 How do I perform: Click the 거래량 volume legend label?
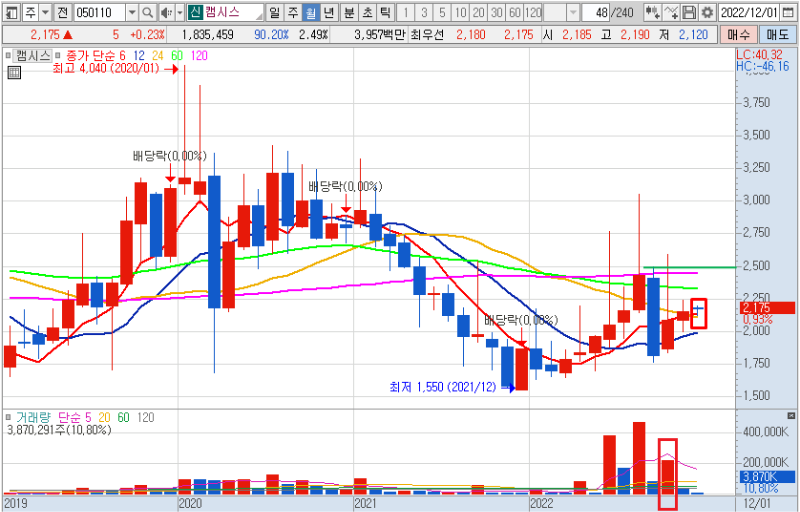pos(33,418)
